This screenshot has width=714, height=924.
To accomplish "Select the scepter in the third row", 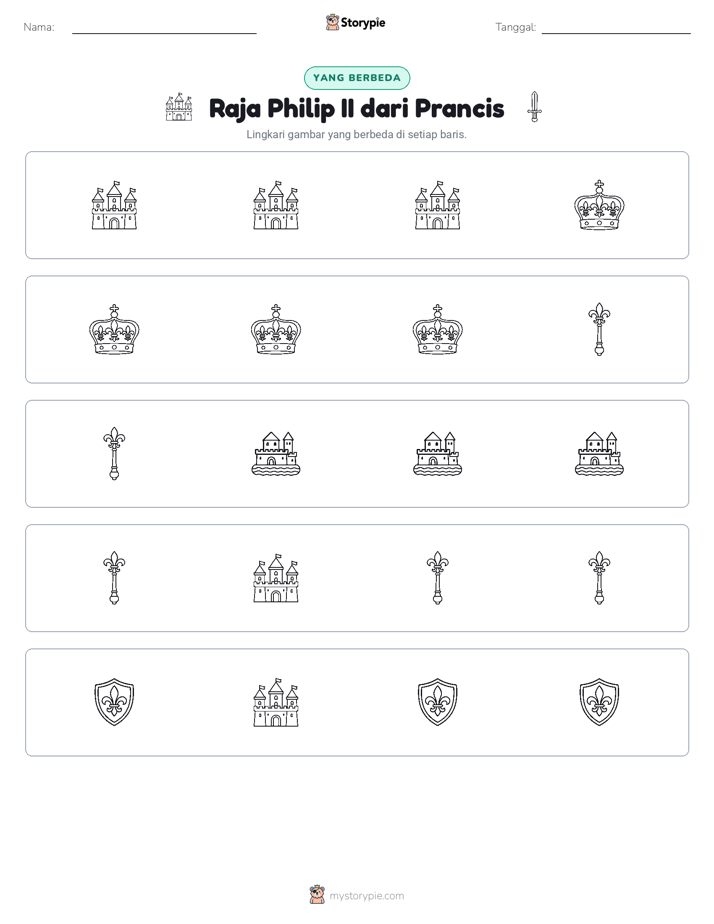I will pos(114,454).
